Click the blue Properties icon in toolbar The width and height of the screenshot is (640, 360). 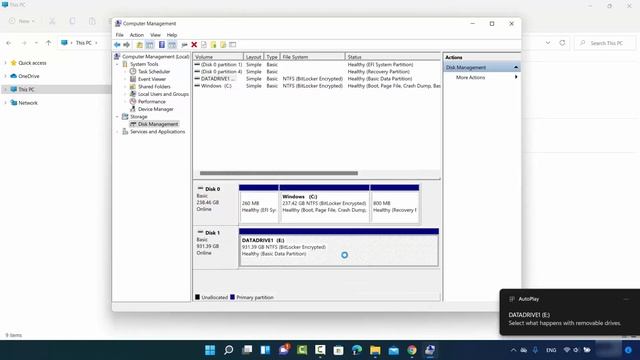(x=162, y=44)
